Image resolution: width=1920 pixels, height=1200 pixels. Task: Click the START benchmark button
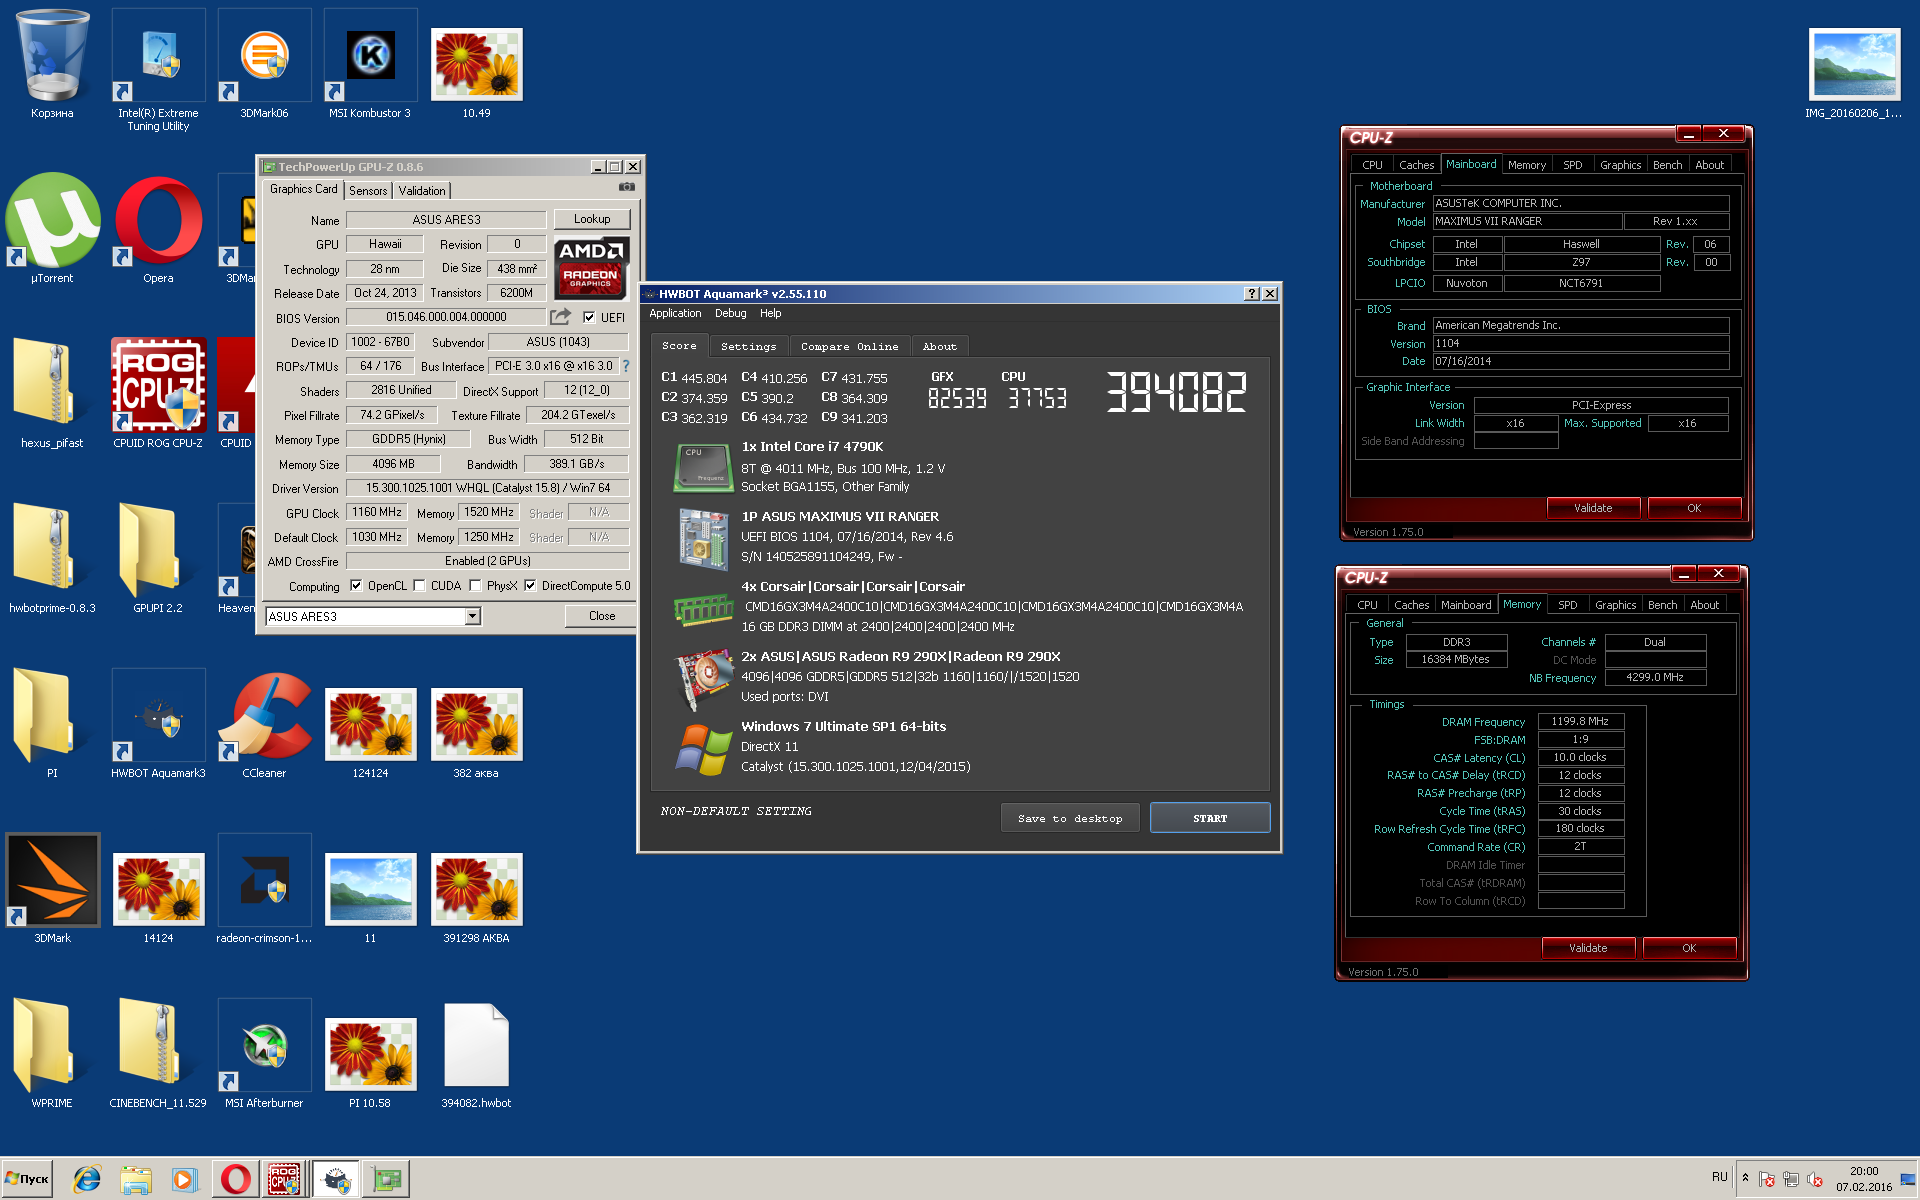(x=1210, y=818)
